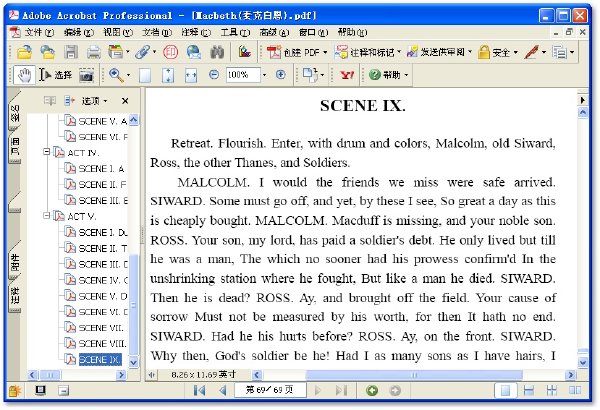The width and height of the screenshot is (600, 410).
Task: Click the Zoom In plus button
Action: 280,74
